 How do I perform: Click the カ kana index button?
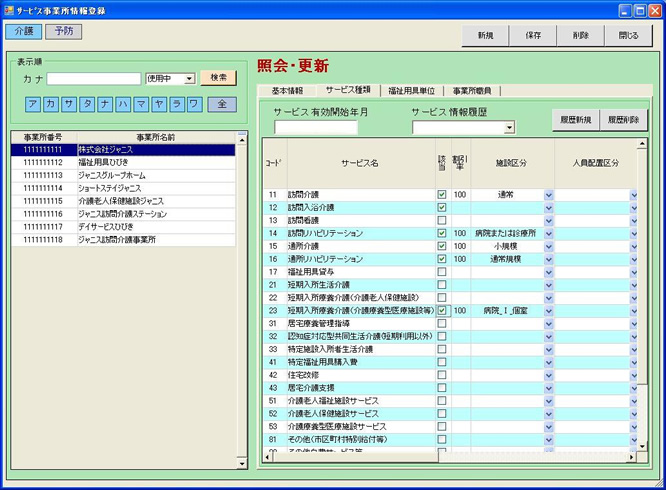point(53,104)
